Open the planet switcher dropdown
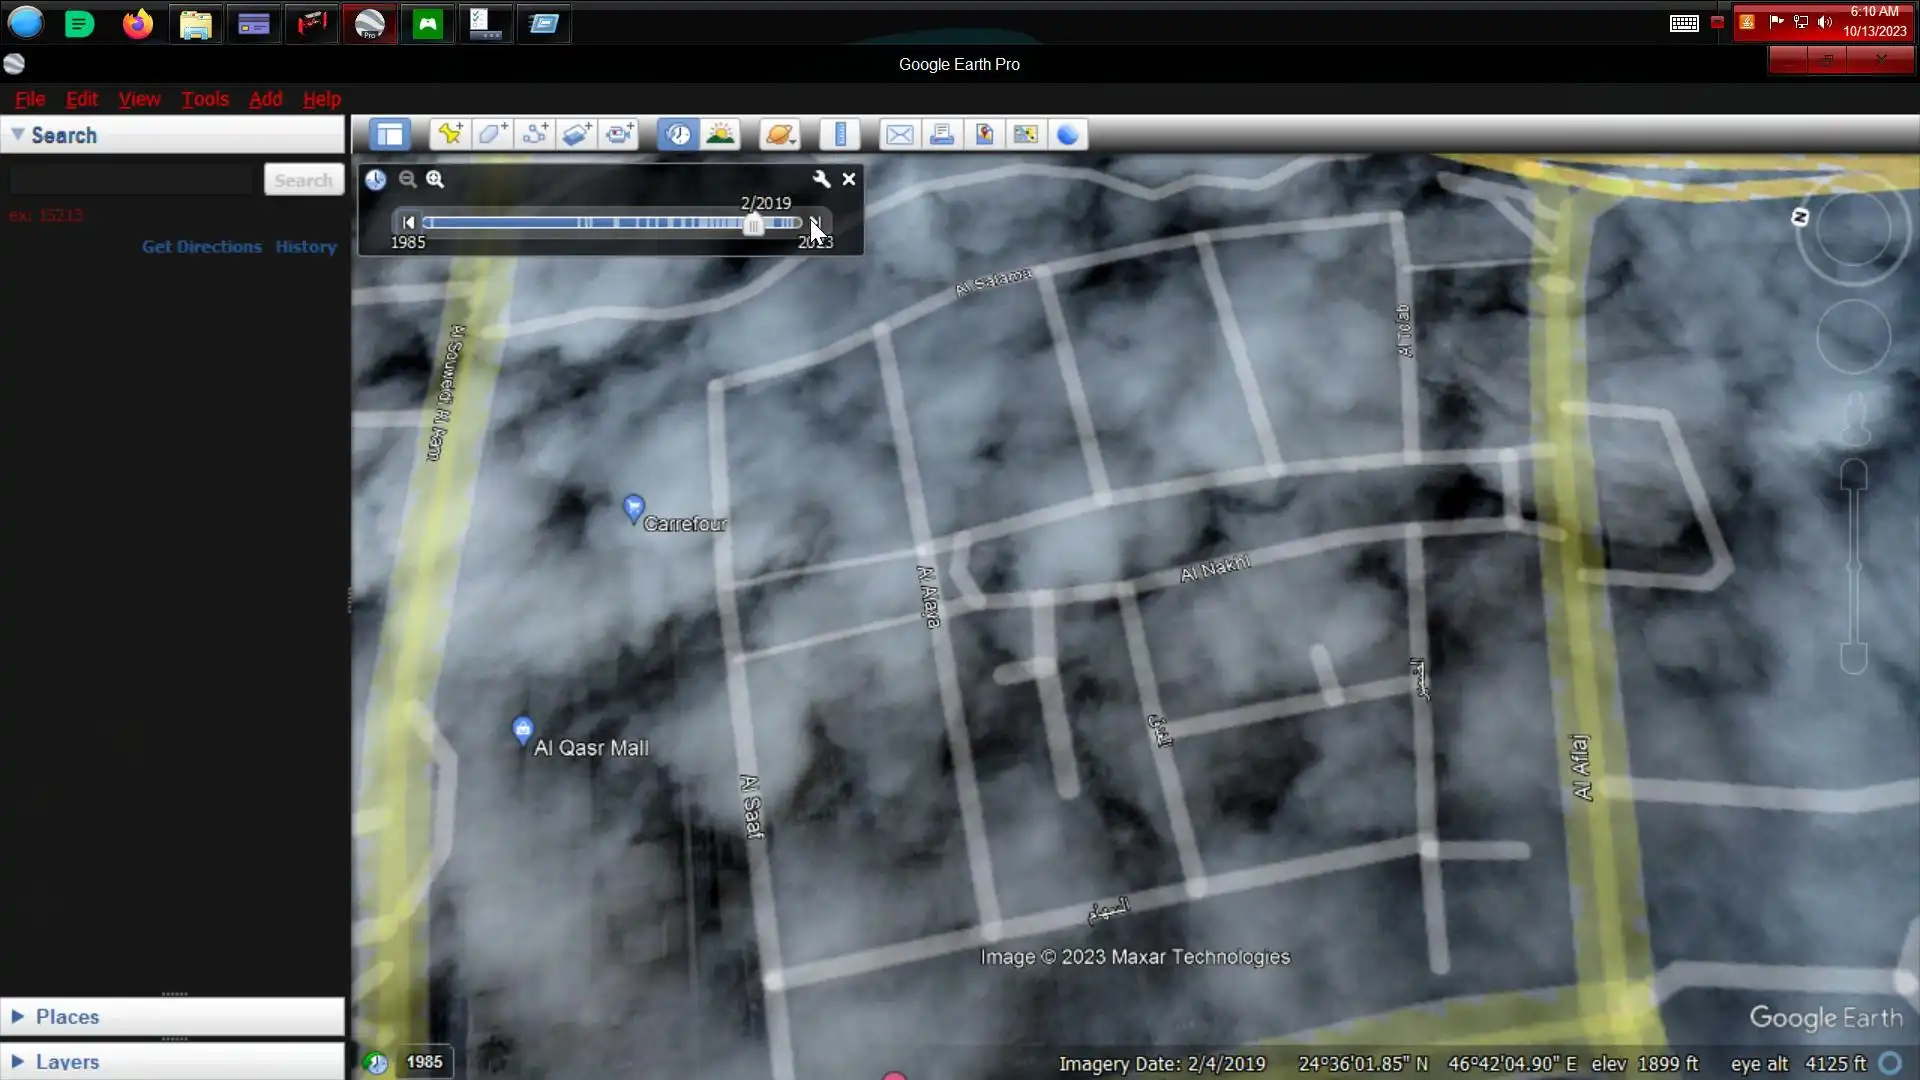The height and width of the screenshot is (1080, 1920). coord(780,134)
